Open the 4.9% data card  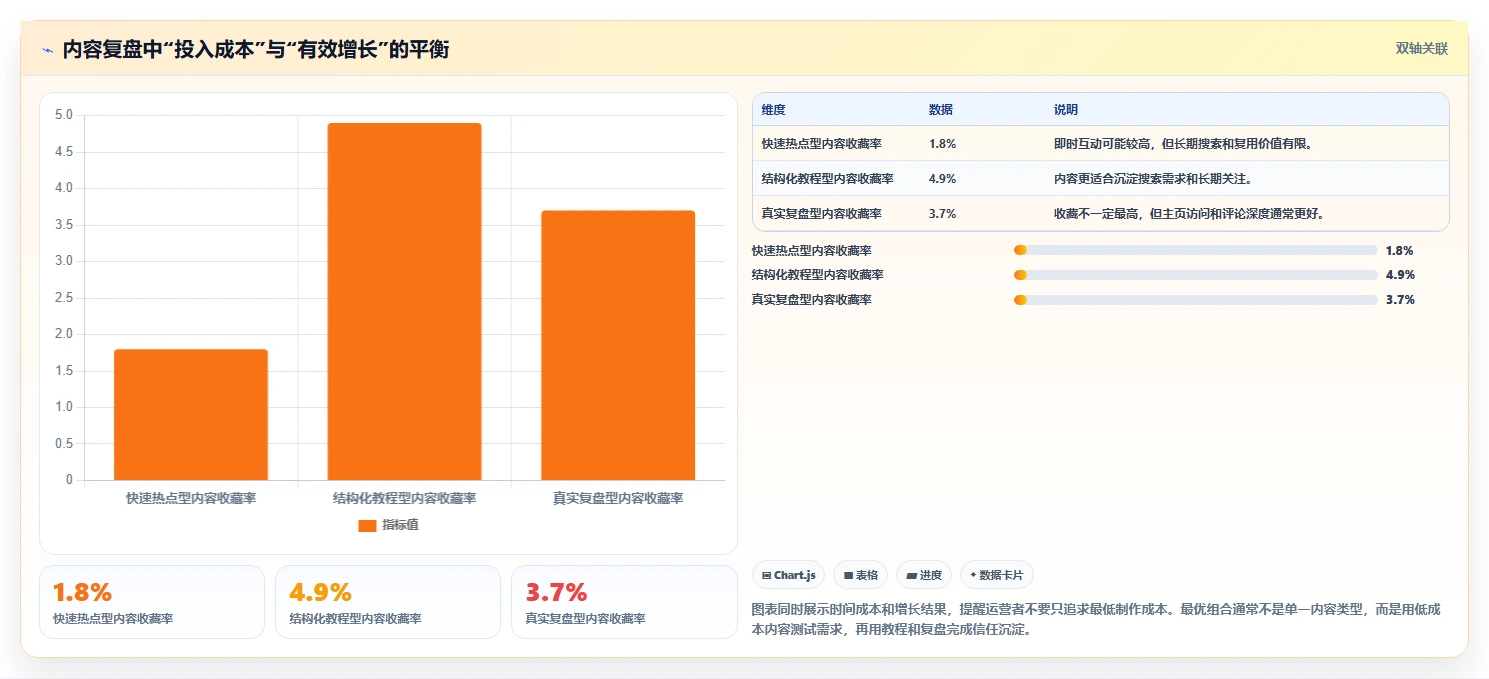(x=388, y=602)
